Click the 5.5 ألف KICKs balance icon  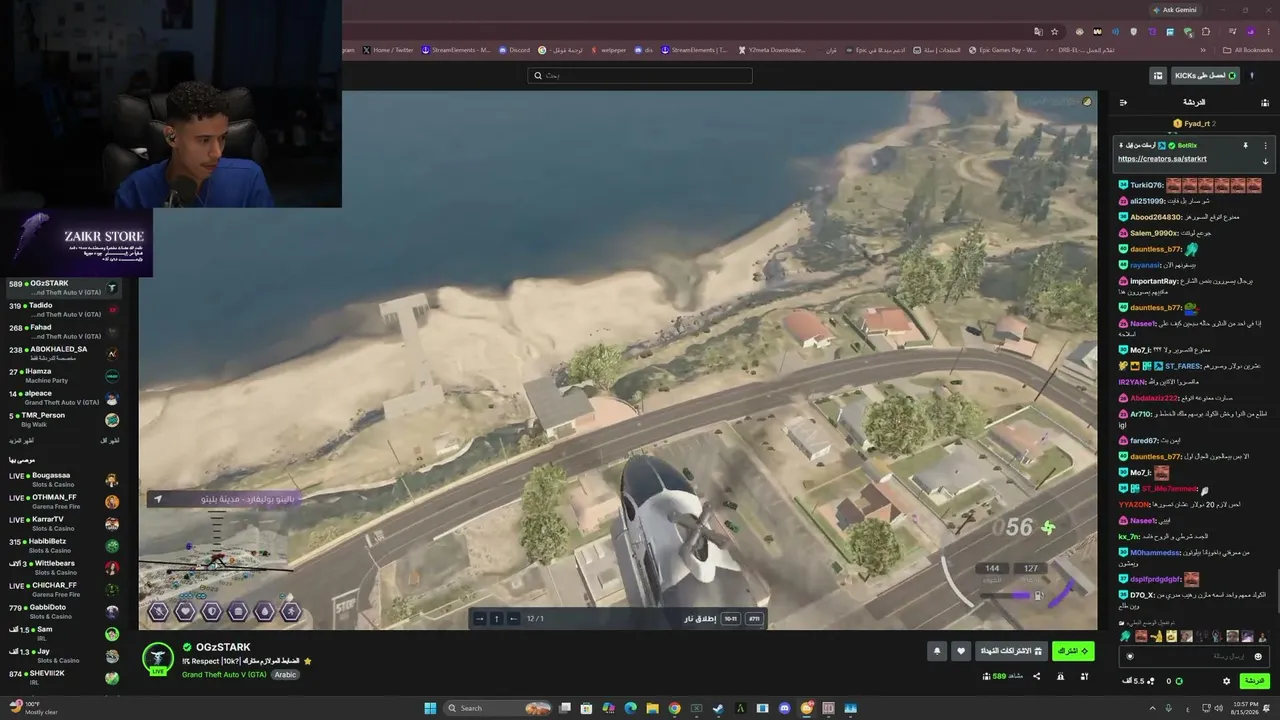[1138, 681]
